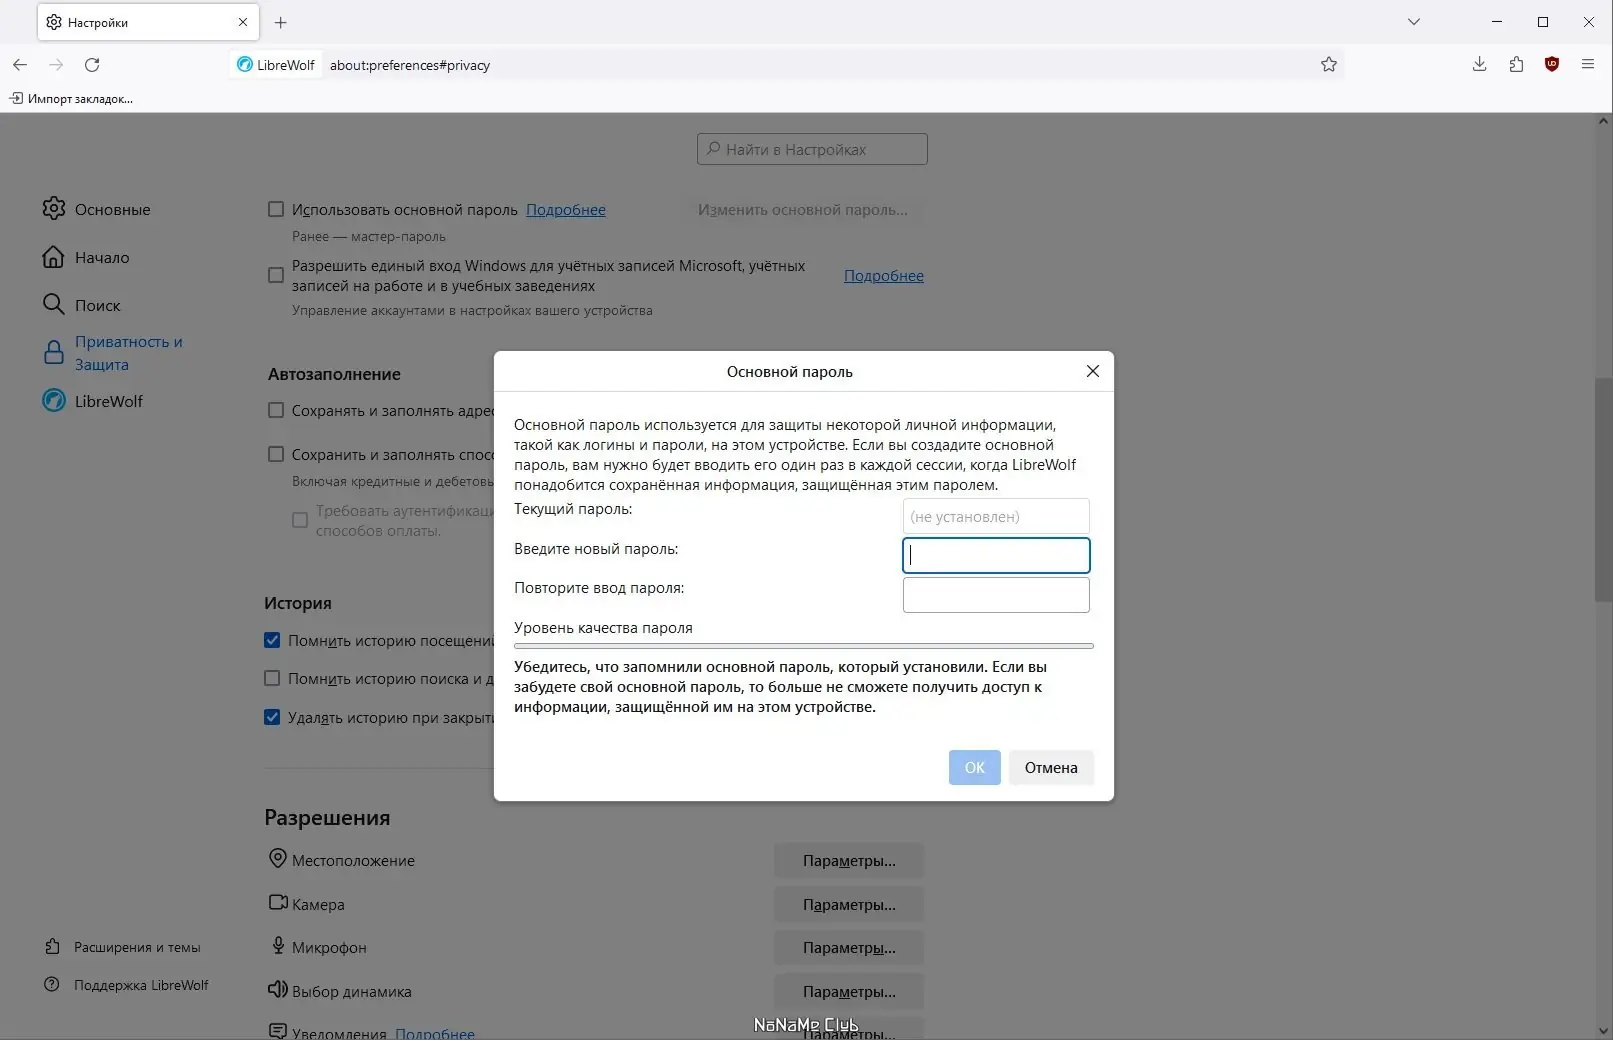Open Подробнее link for Windows single sign-on
Image resolution: width=1613 pixels, height=1040 pixels.
884,276
